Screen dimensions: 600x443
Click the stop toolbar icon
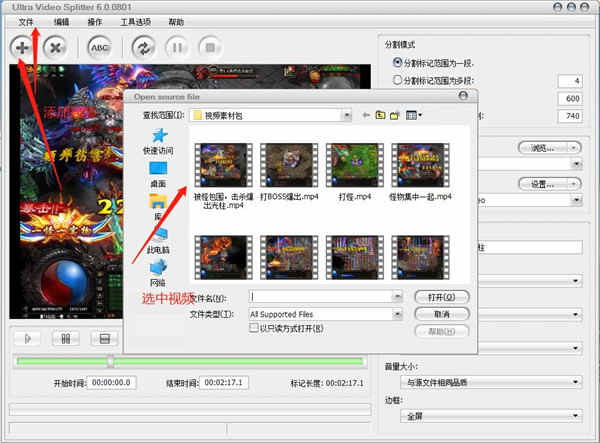point(210,48)
